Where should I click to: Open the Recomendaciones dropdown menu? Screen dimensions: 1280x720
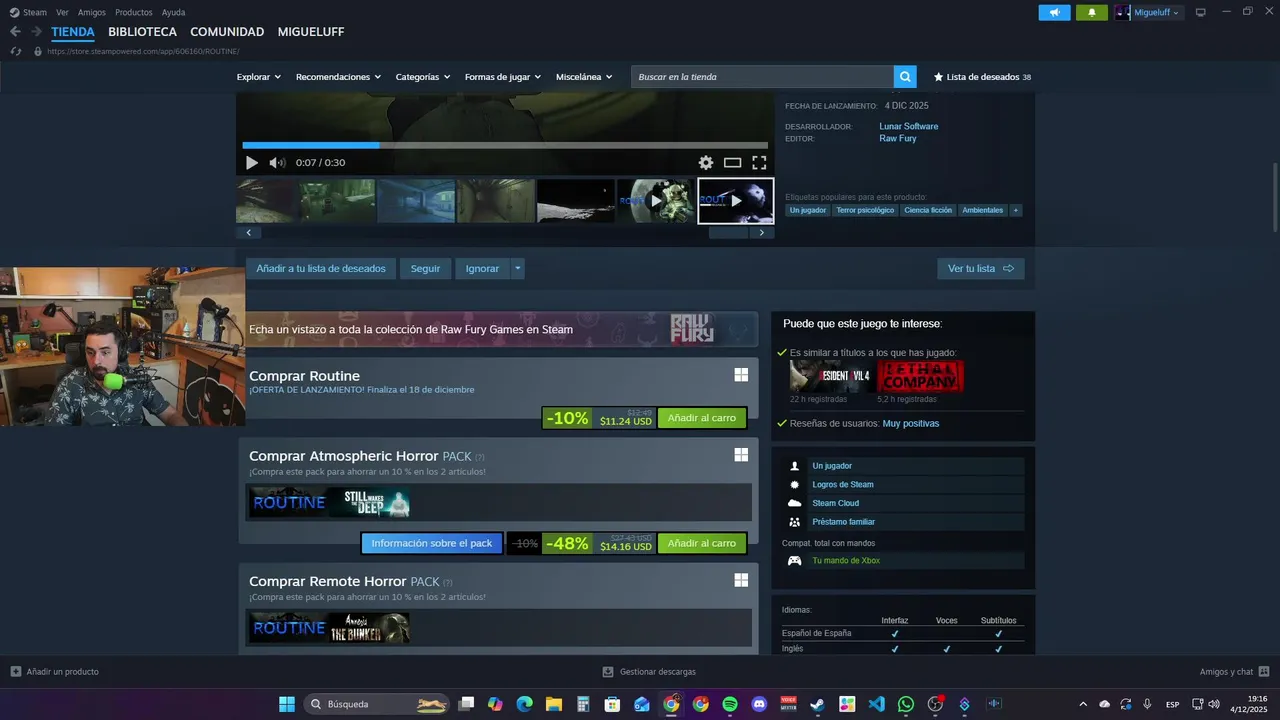point(338,77)
